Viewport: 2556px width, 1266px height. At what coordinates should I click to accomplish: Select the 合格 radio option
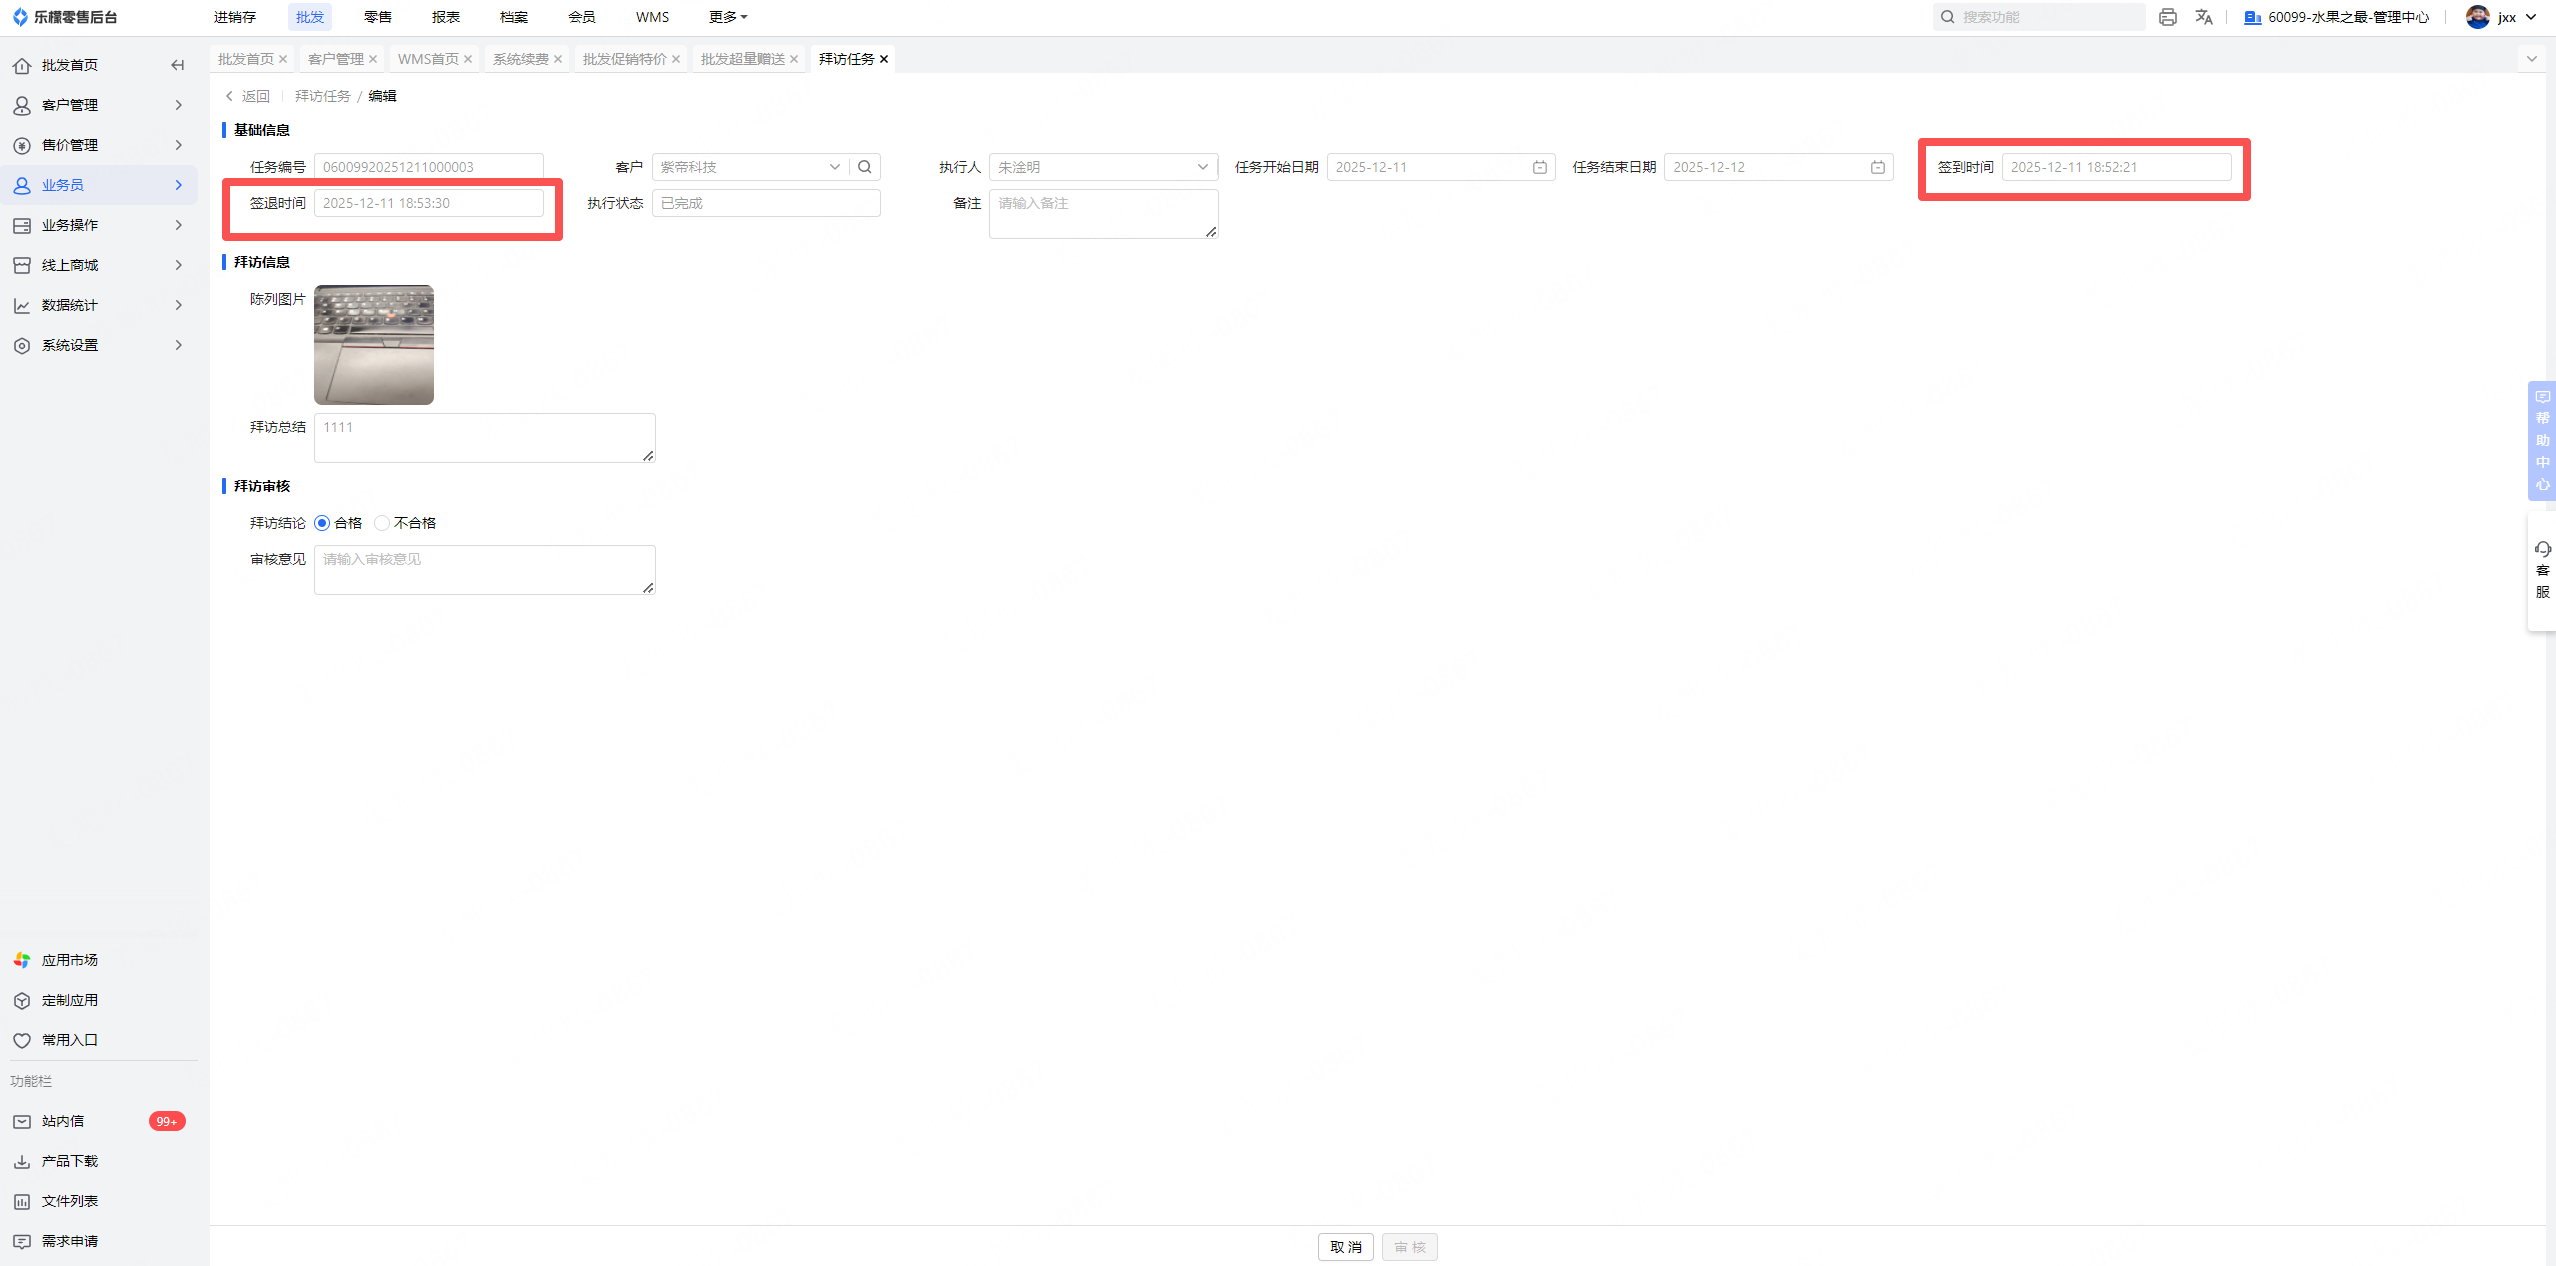(322, 523)
